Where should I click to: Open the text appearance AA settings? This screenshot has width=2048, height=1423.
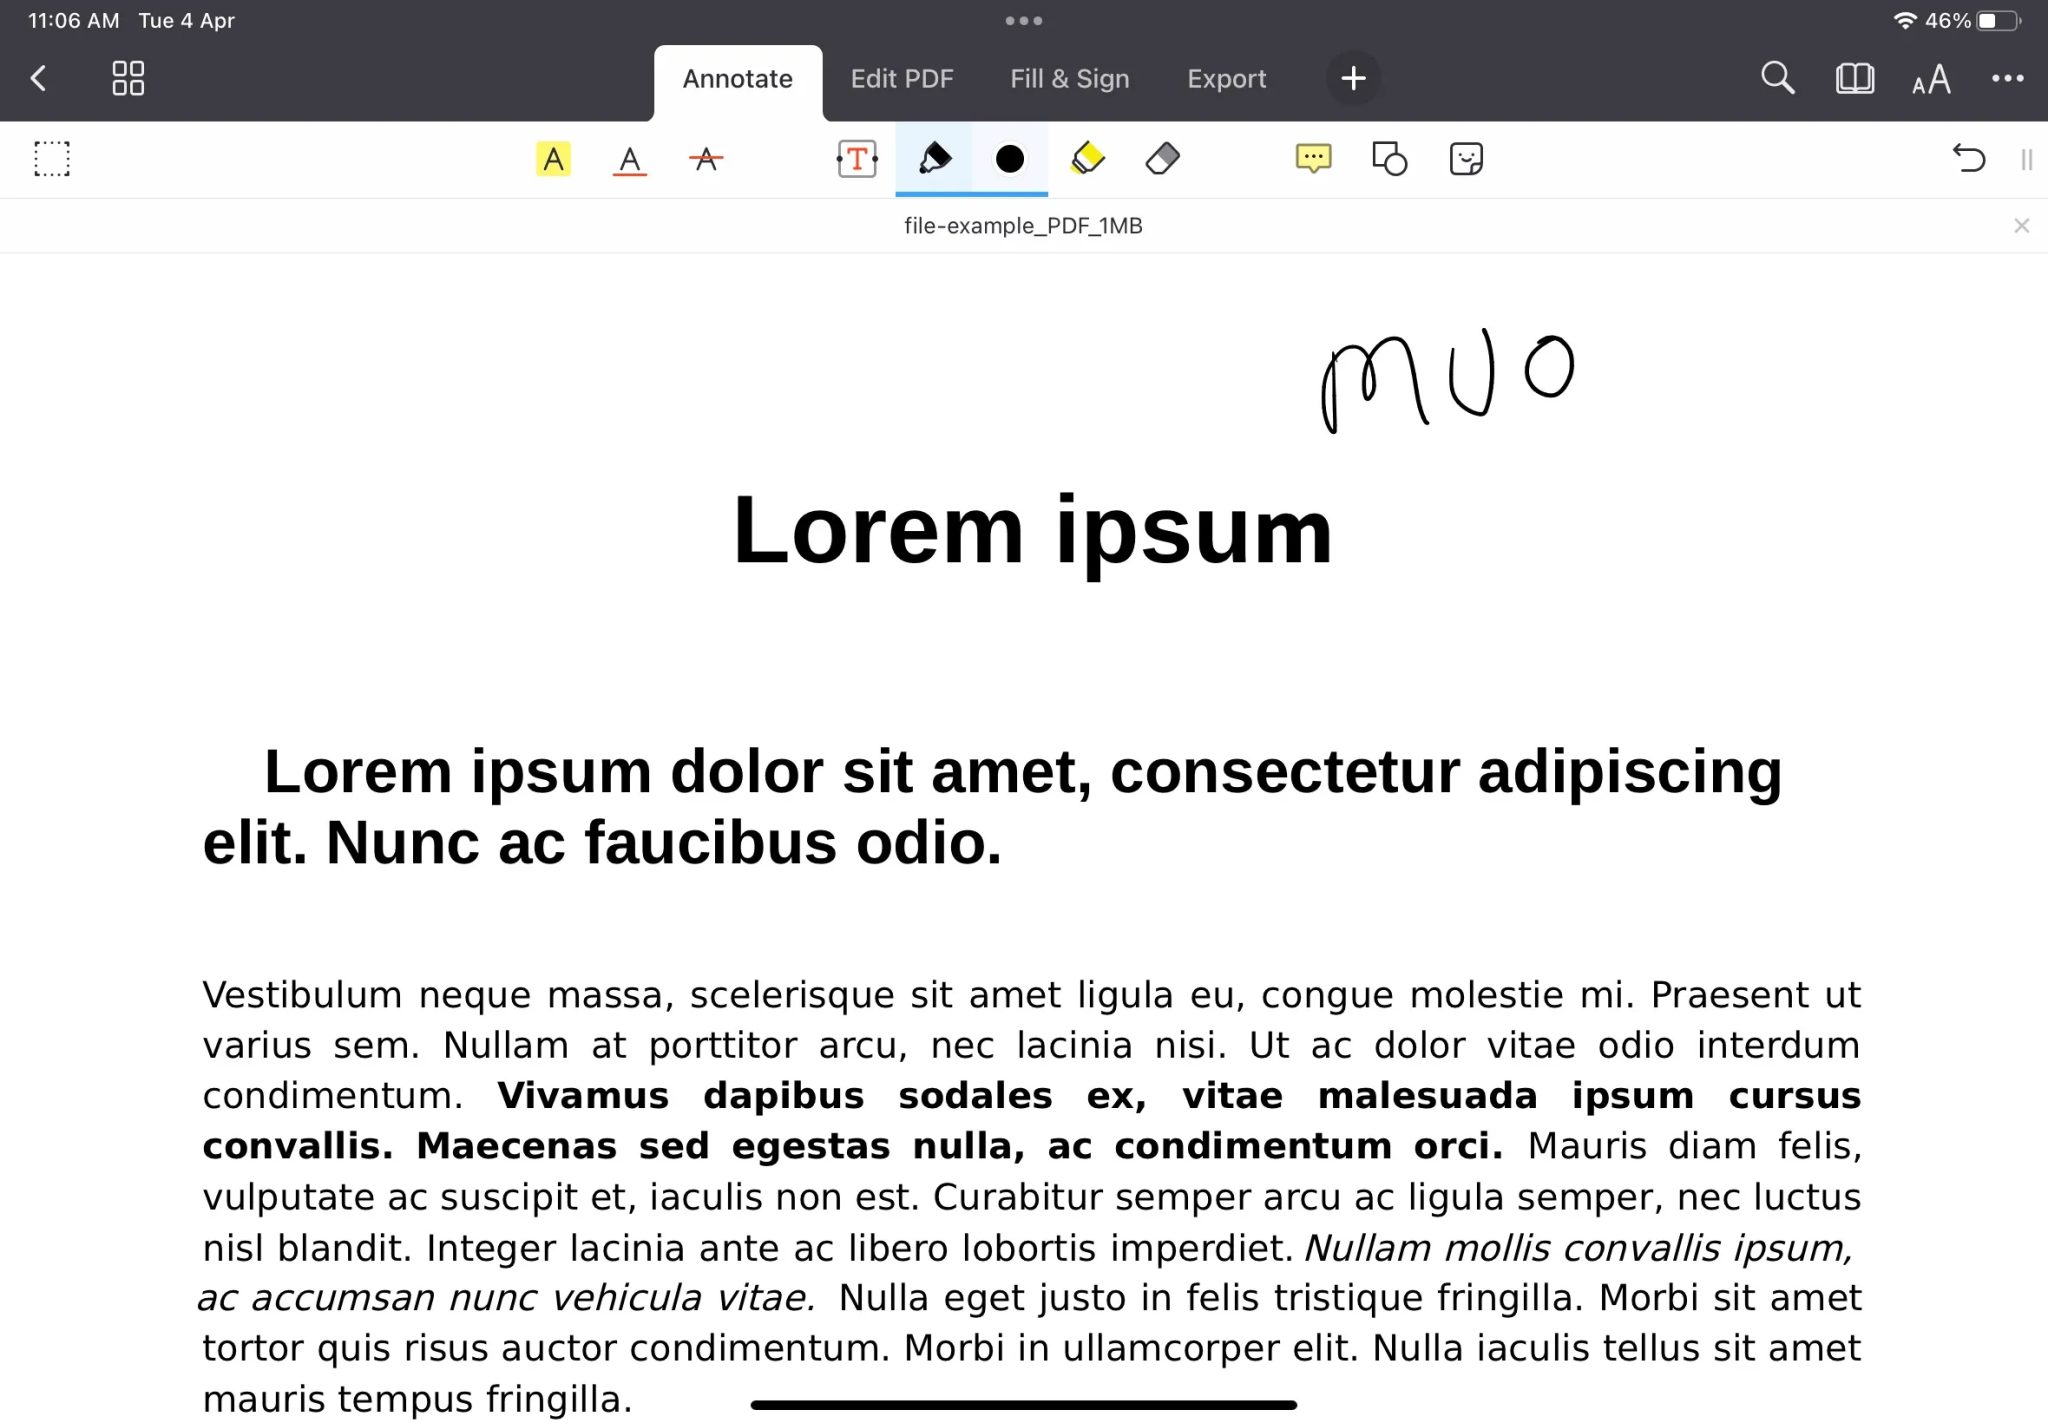[x=1929, y=78]
